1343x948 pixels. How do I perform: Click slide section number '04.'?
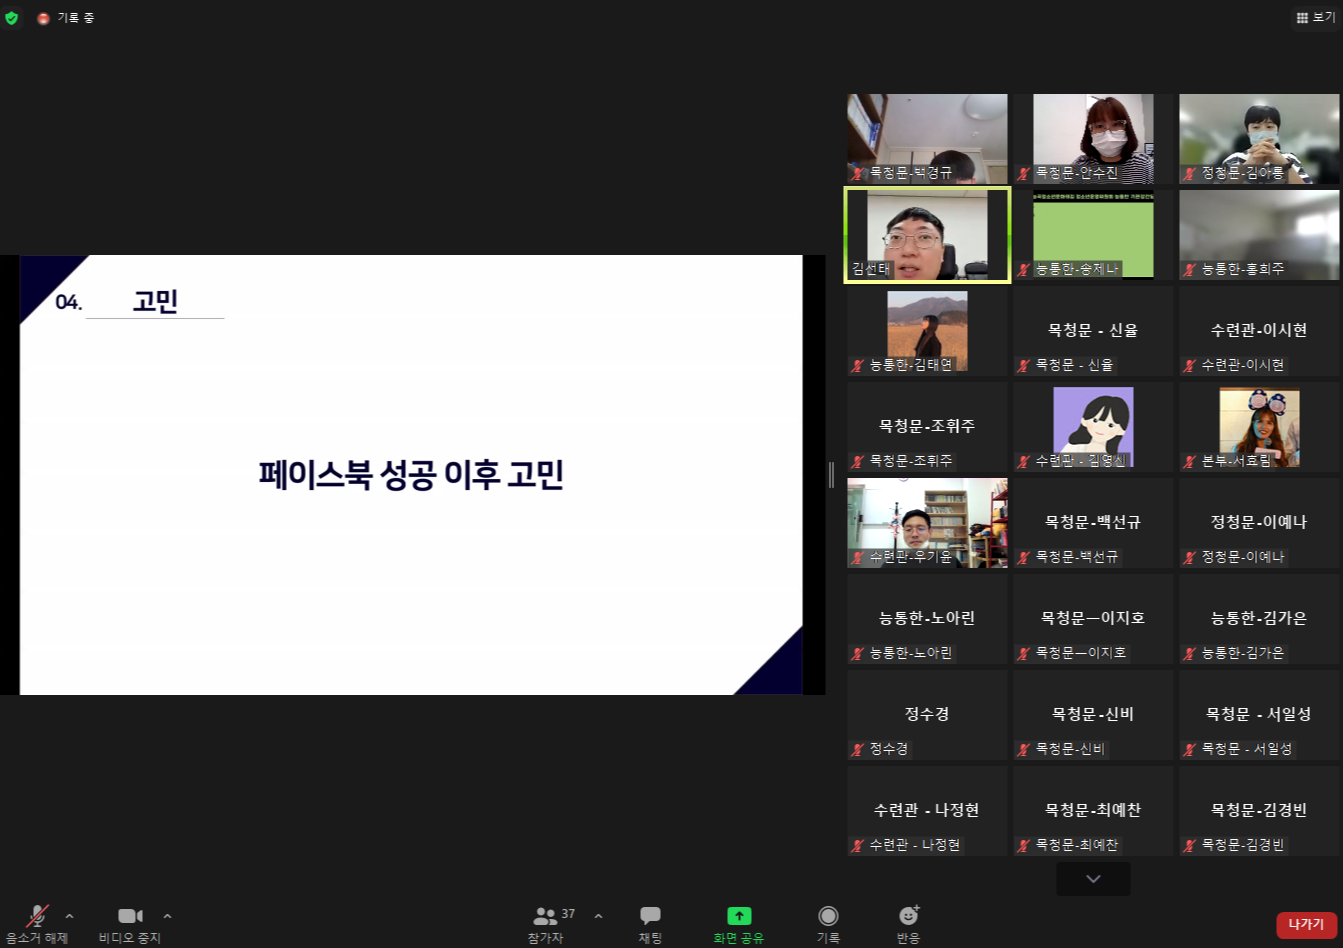68,302
